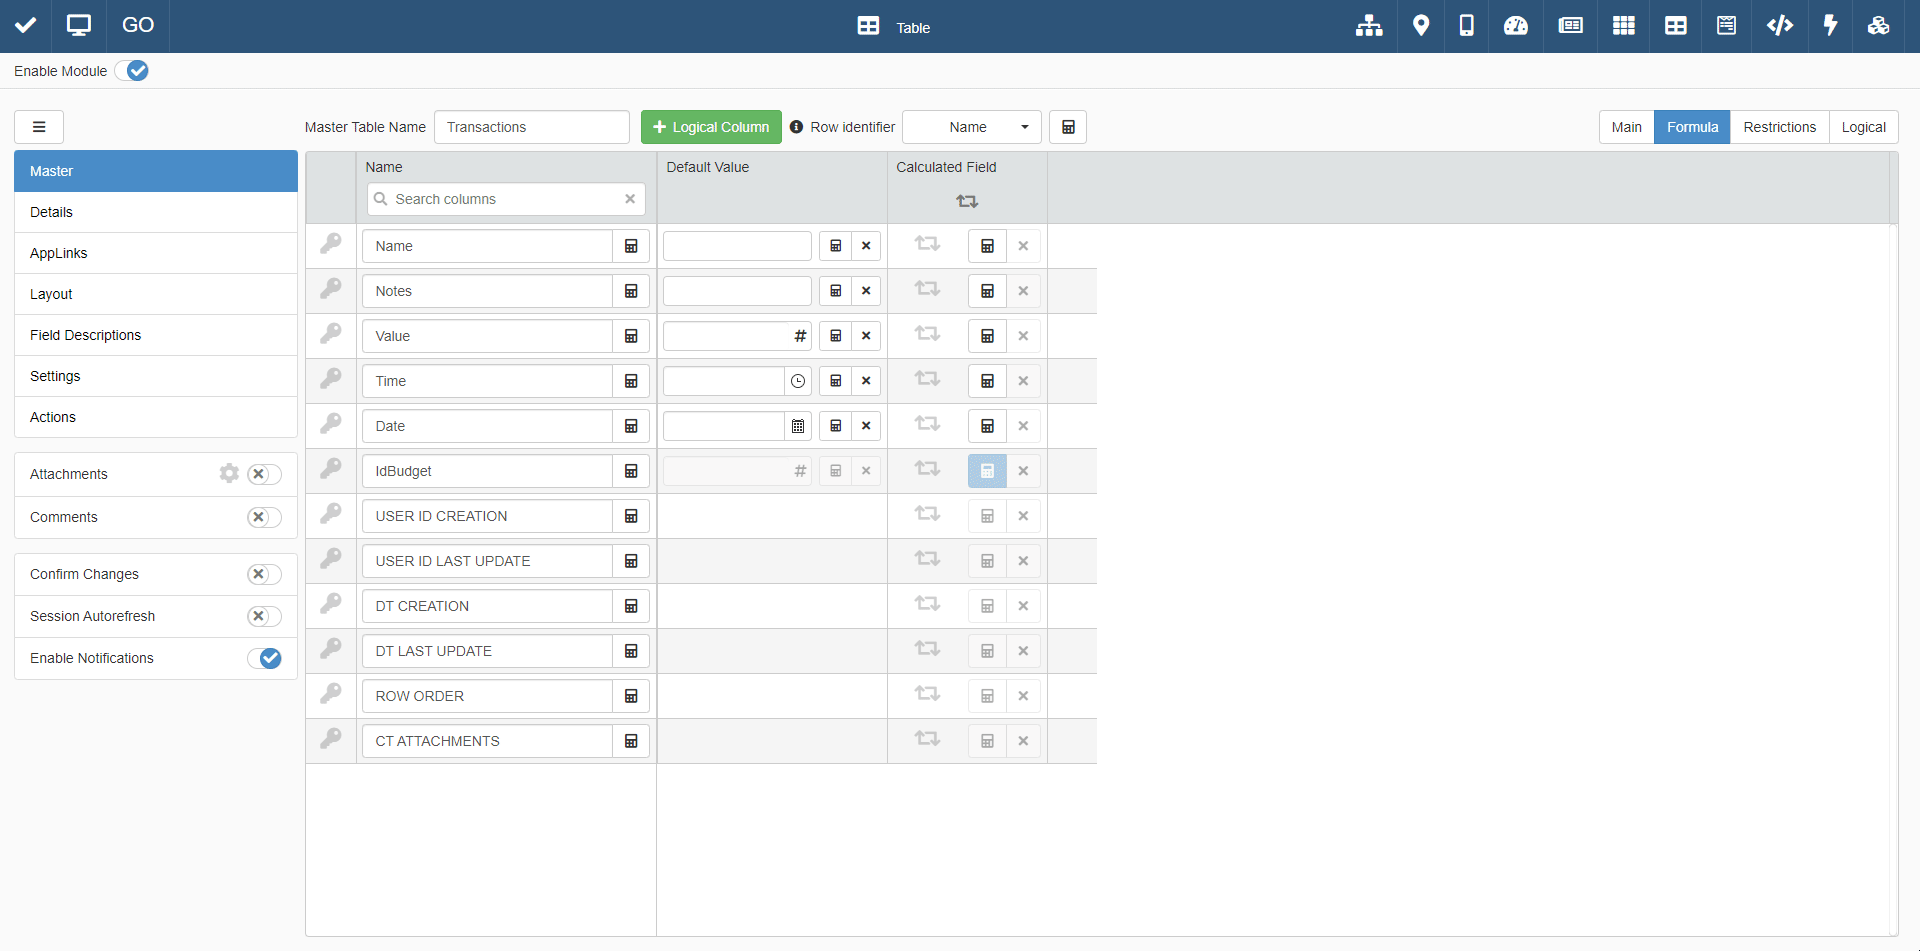
Task: Click the code brackets icon in top bar
Action: tap(1779, 26)
